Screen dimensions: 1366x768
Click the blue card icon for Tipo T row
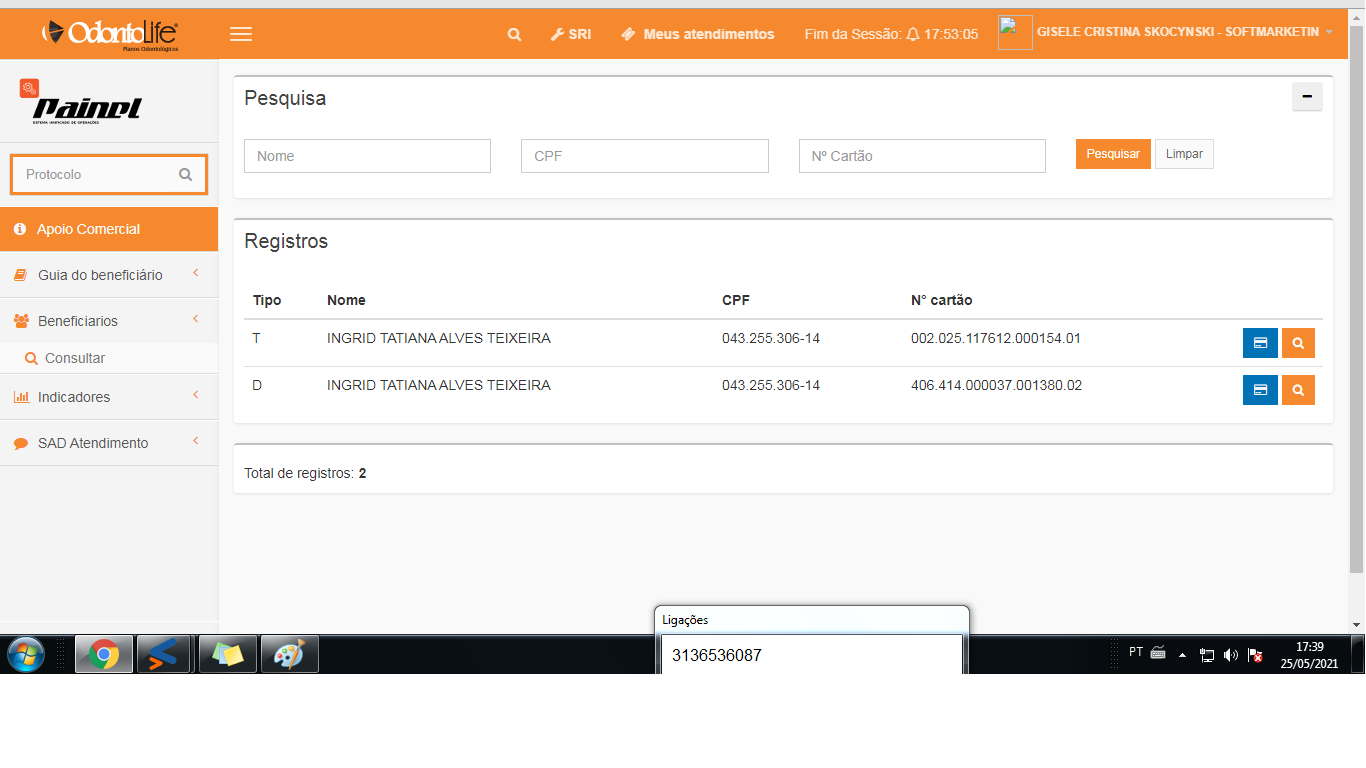click(1260, 343)
